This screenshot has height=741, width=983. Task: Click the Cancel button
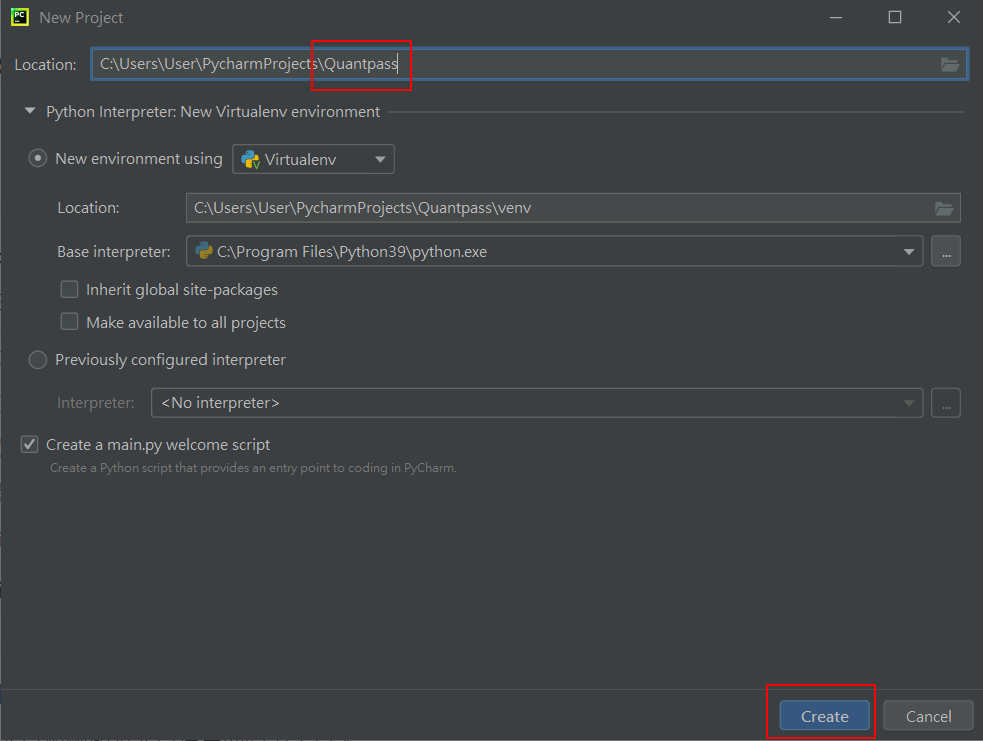tap(928, 716)
